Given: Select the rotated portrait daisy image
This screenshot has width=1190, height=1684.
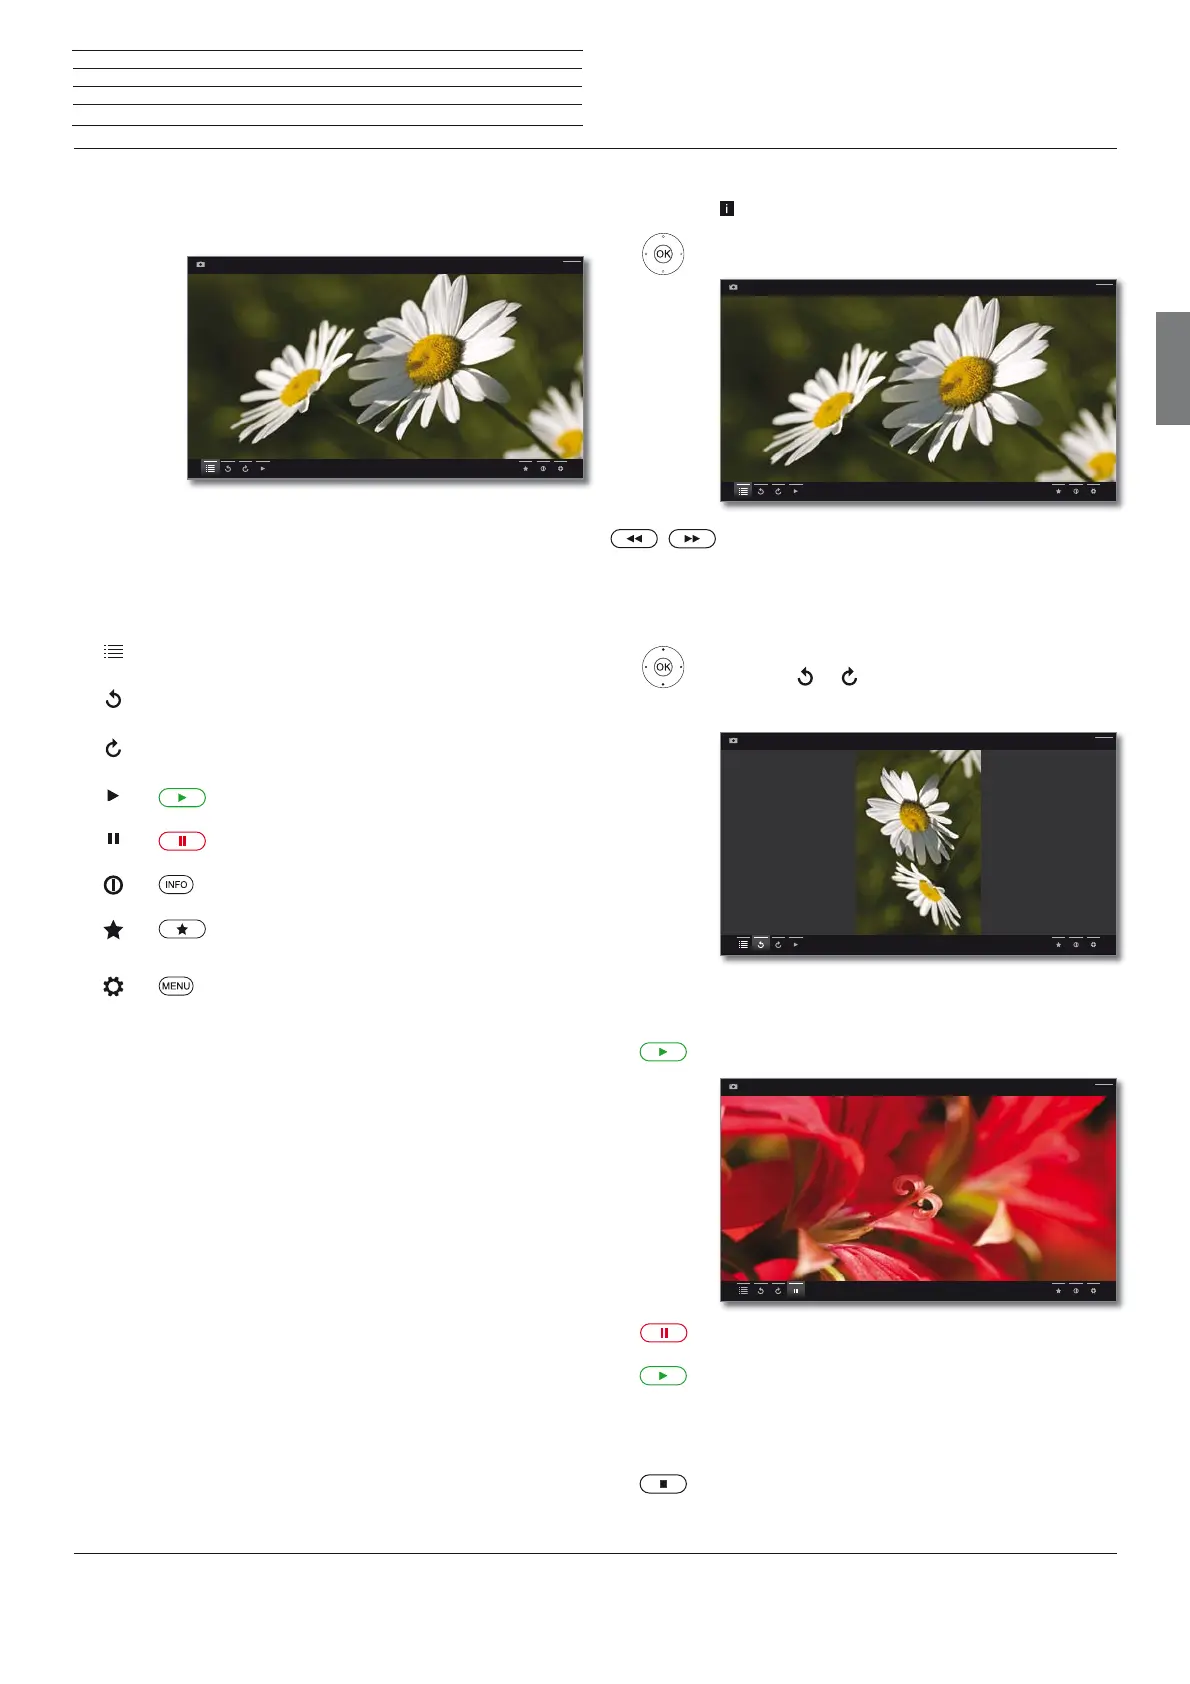Looking at the screenshot, I should click(918, 842).
